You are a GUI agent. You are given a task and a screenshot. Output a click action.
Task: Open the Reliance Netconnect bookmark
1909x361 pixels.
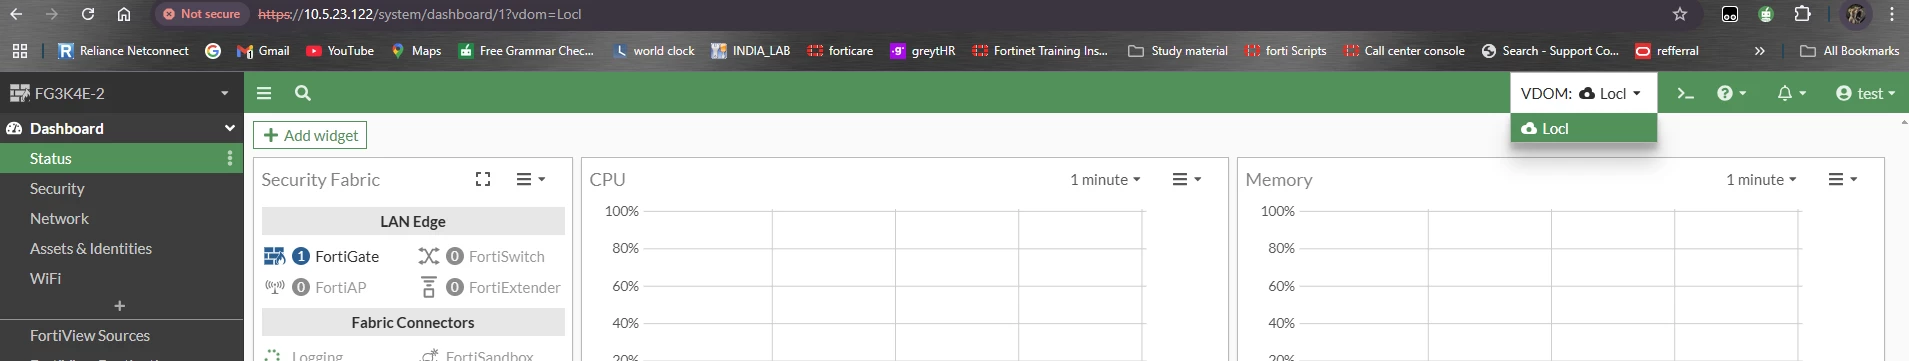123,51
